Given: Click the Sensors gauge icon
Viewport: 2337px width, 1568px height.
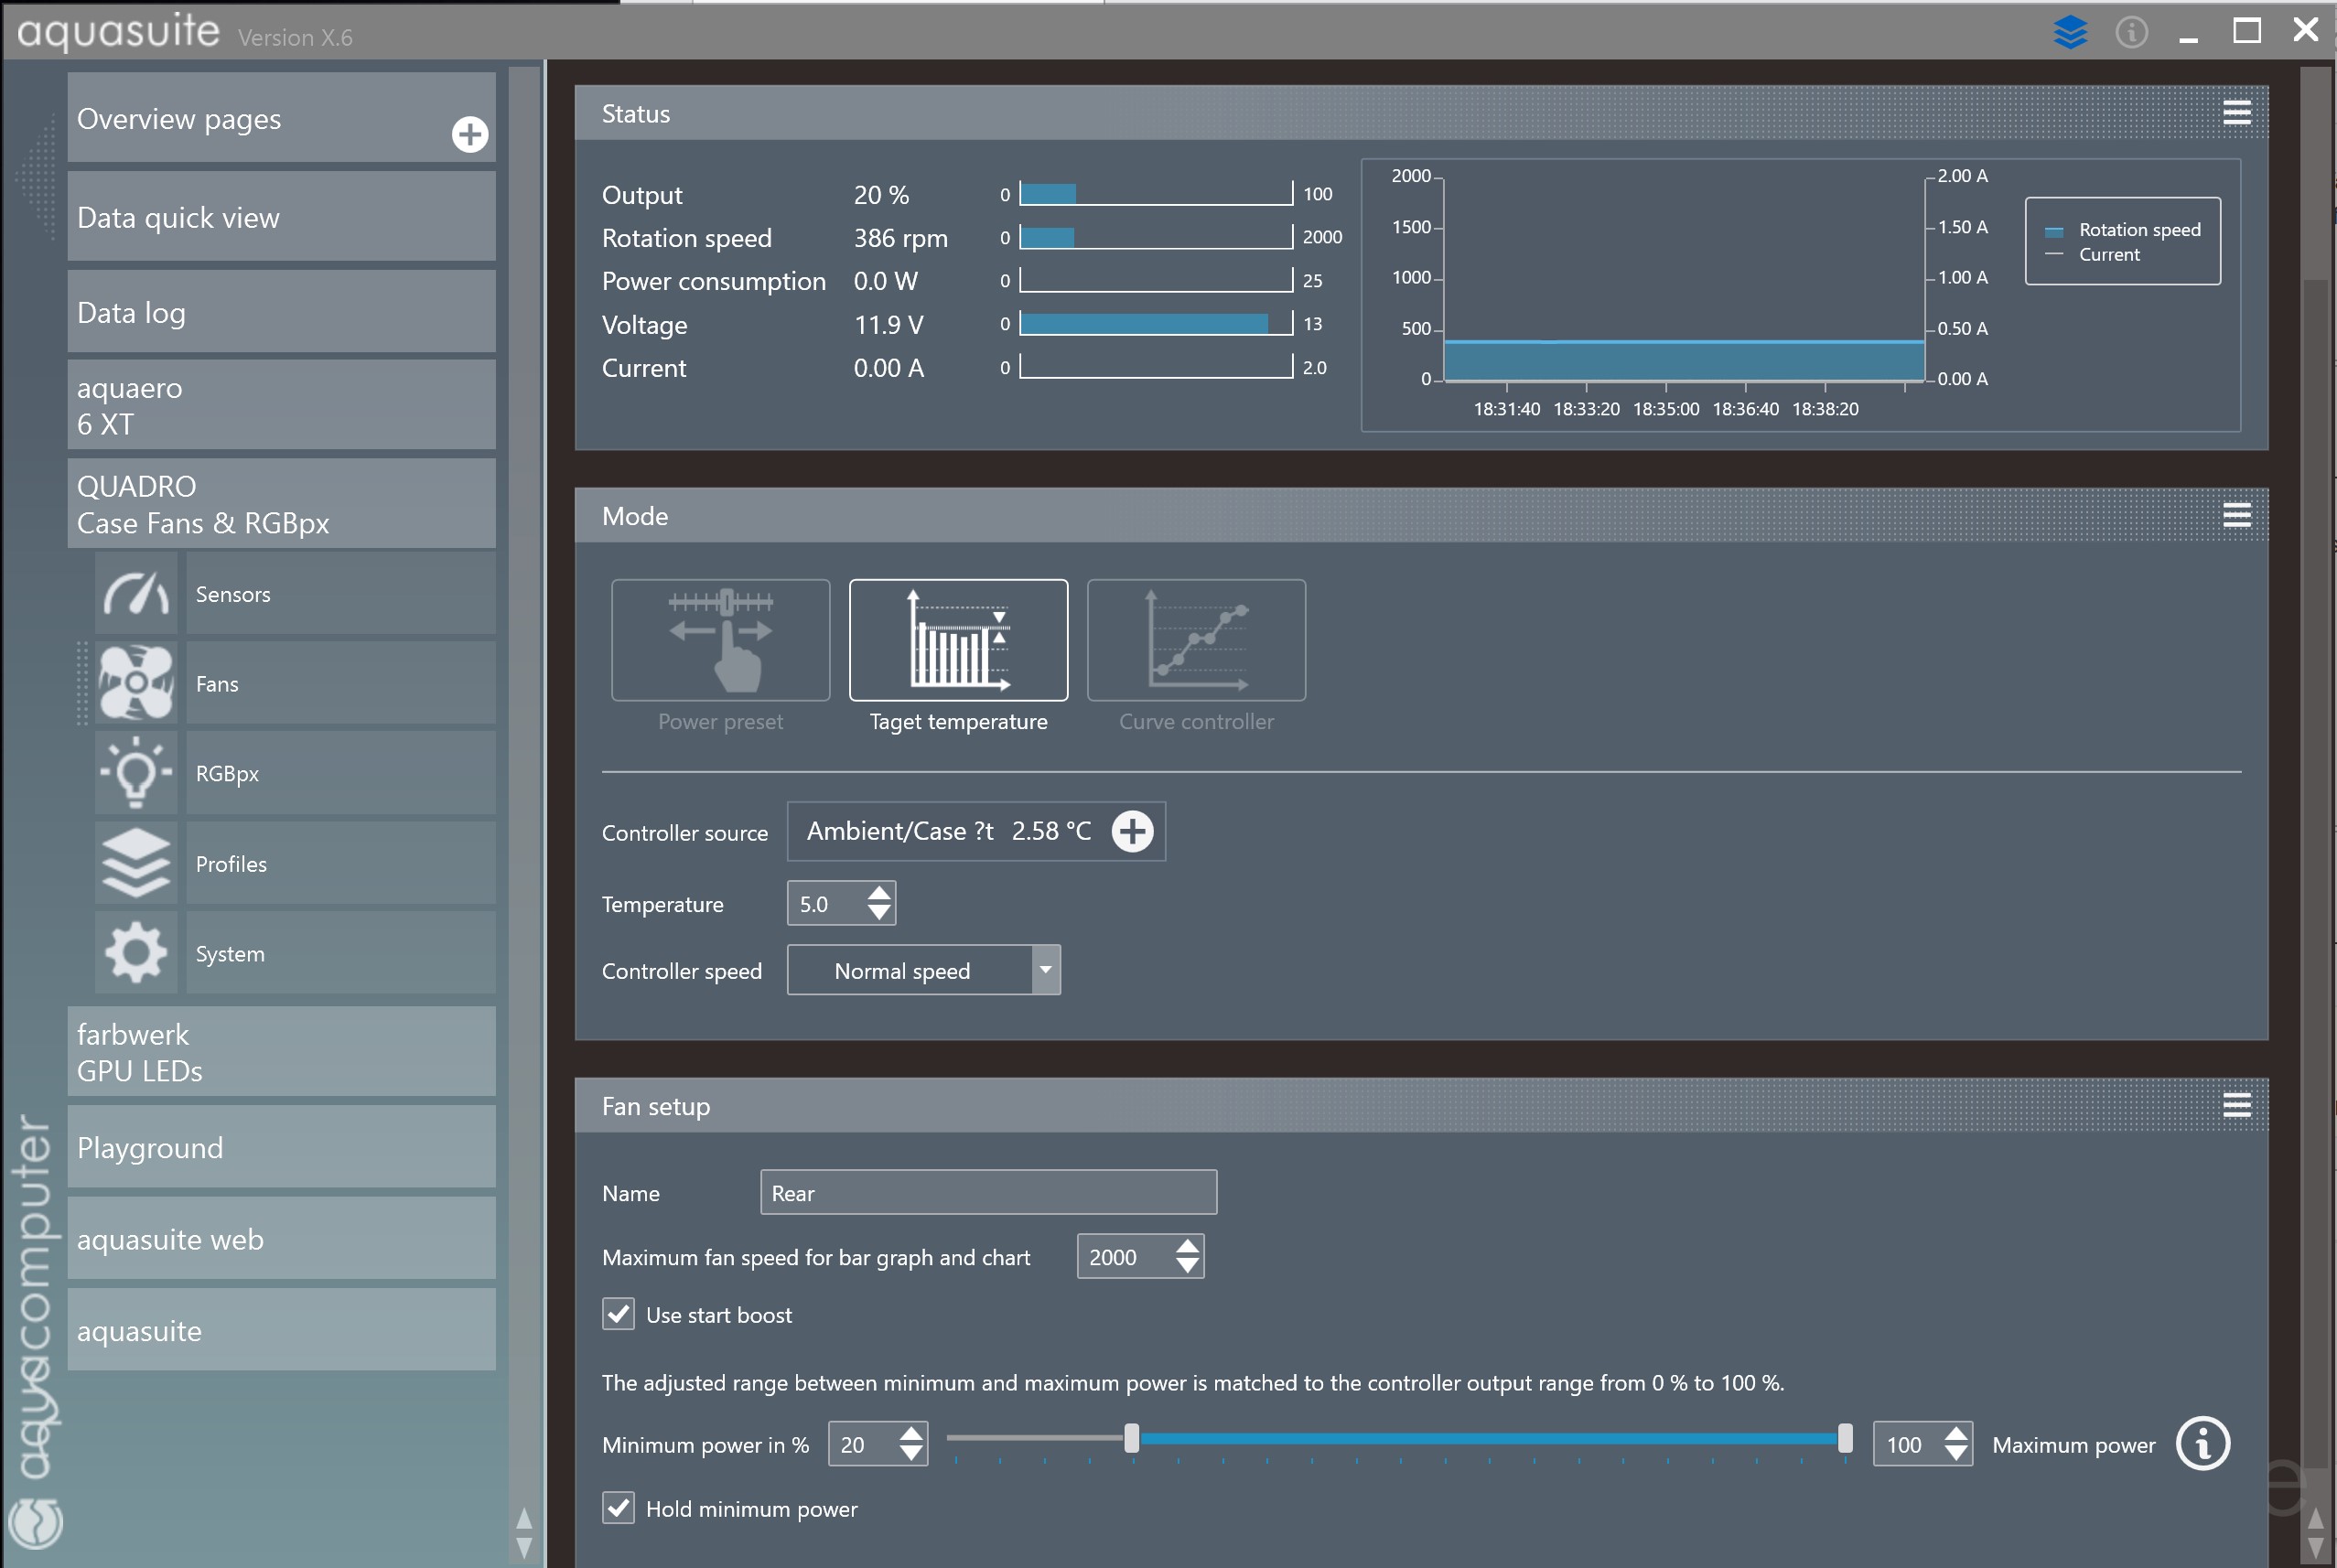Looking at the screenshot, I should [x=136, y=594].
